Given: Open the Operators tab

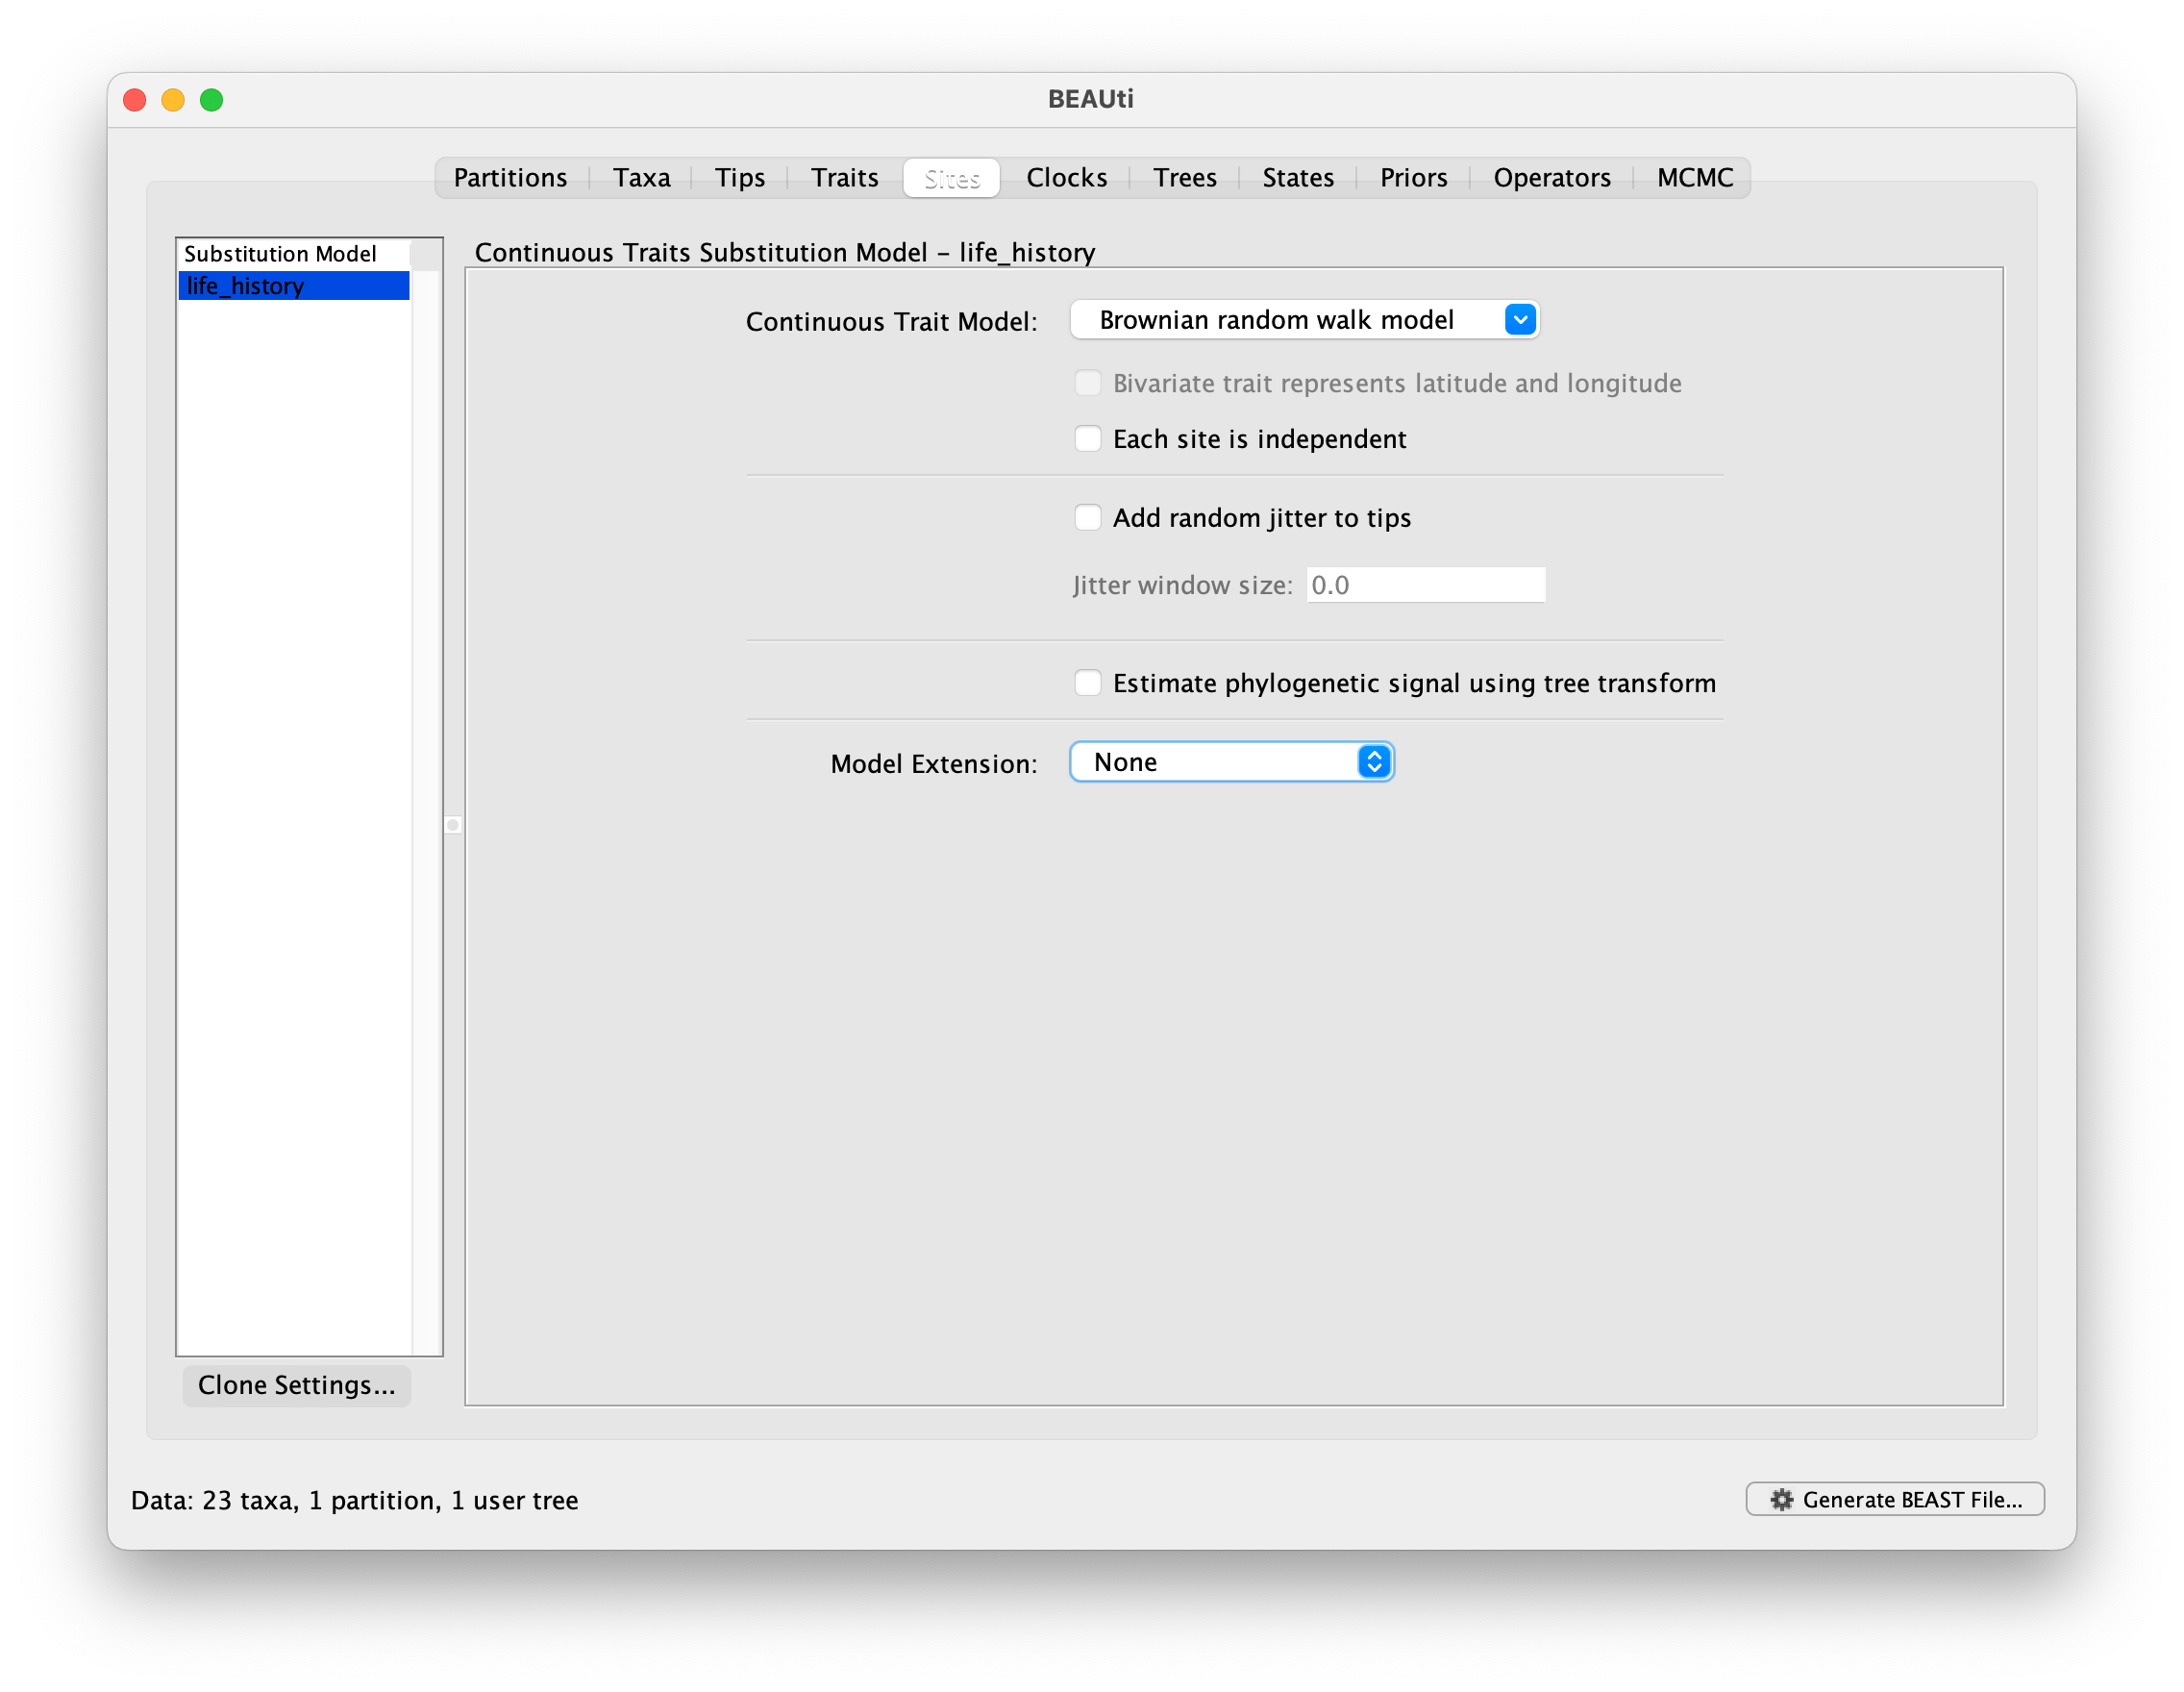Looking at the screenshot, I should coord(1551,178).
